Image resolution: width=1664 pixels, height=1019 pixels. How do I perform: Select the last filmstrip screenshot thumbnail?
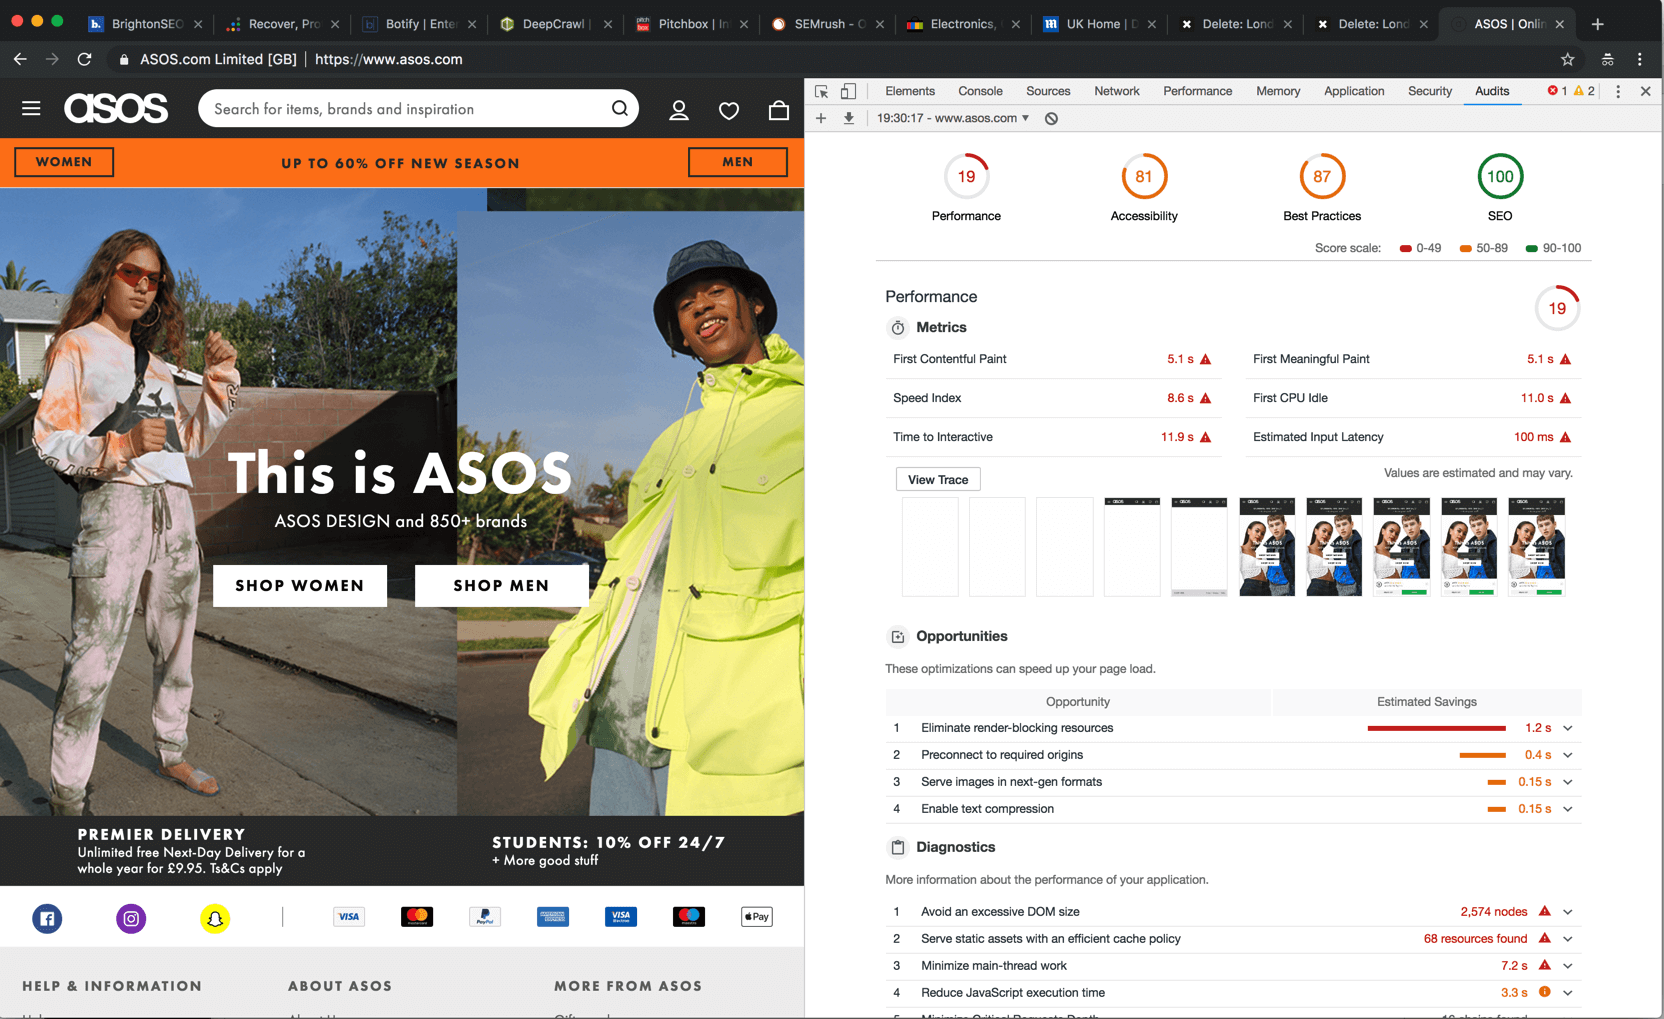pos(1536,547)
